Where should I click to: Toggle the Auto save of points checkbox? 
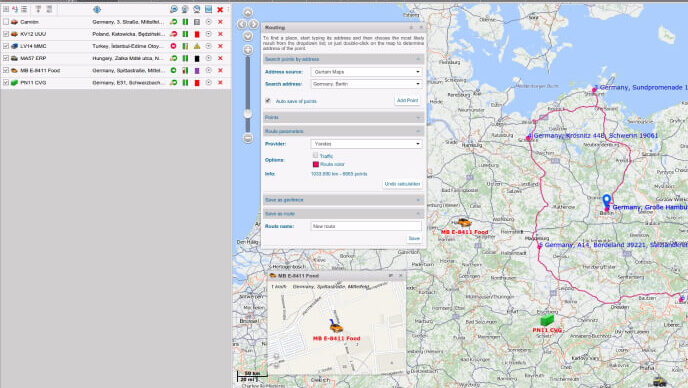(x=268, y=101)
